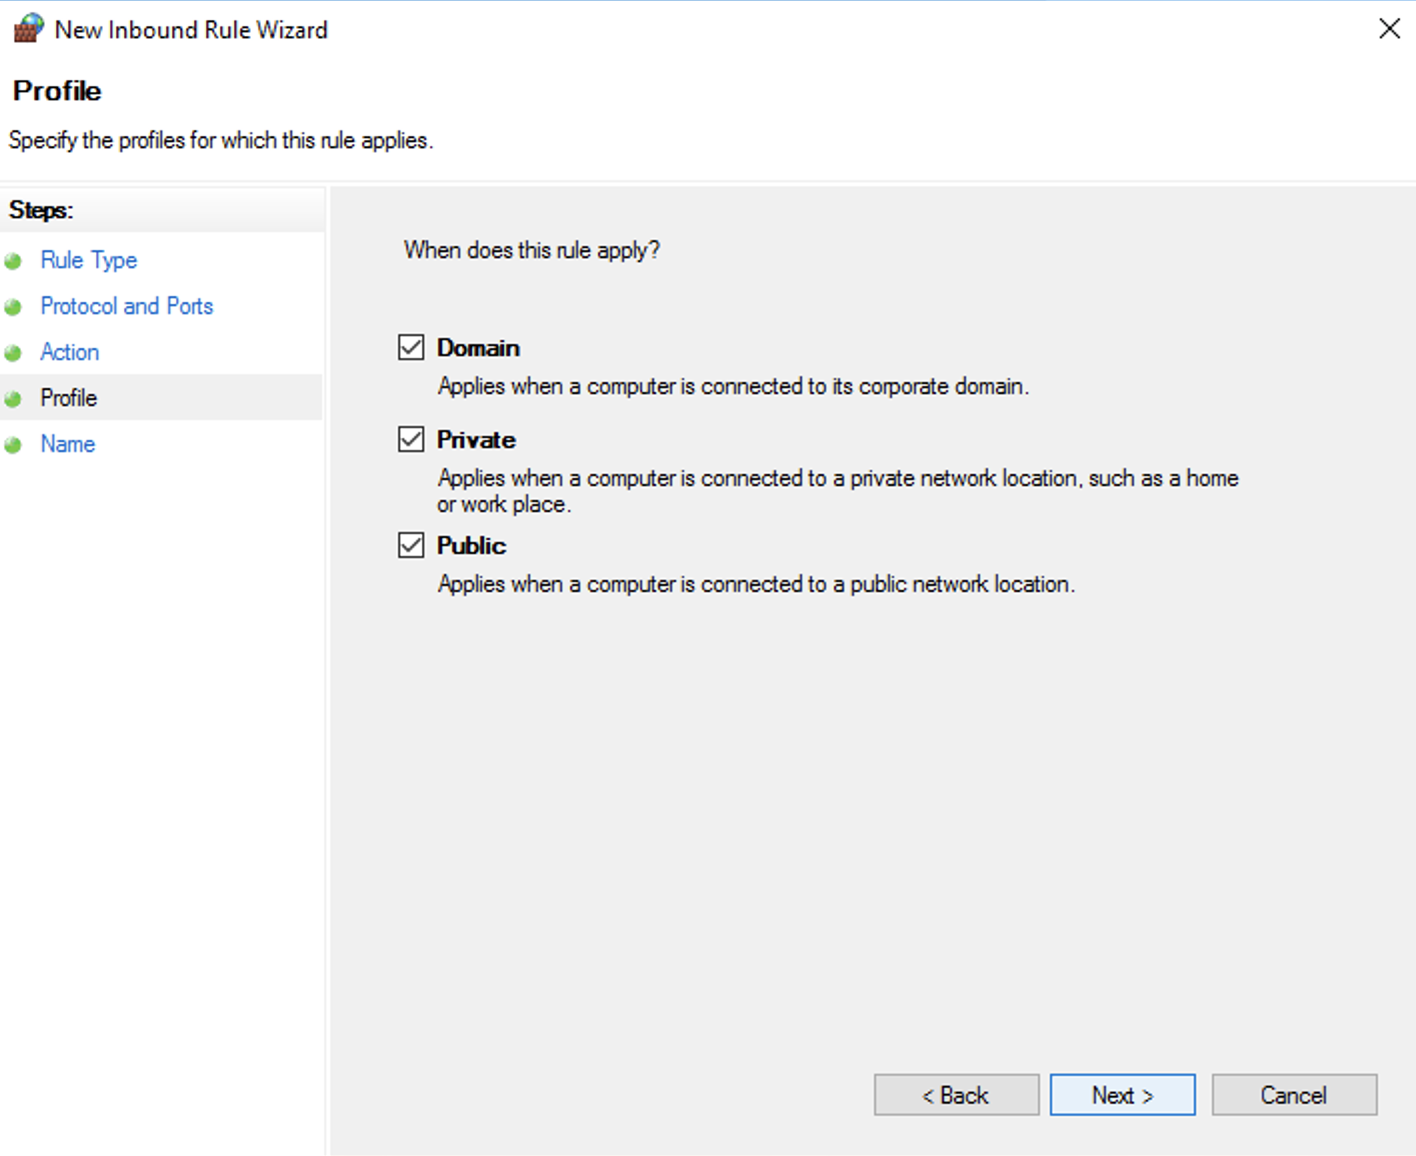
Task: Open the Protocol and Ports step
Action: coord(127,306)
